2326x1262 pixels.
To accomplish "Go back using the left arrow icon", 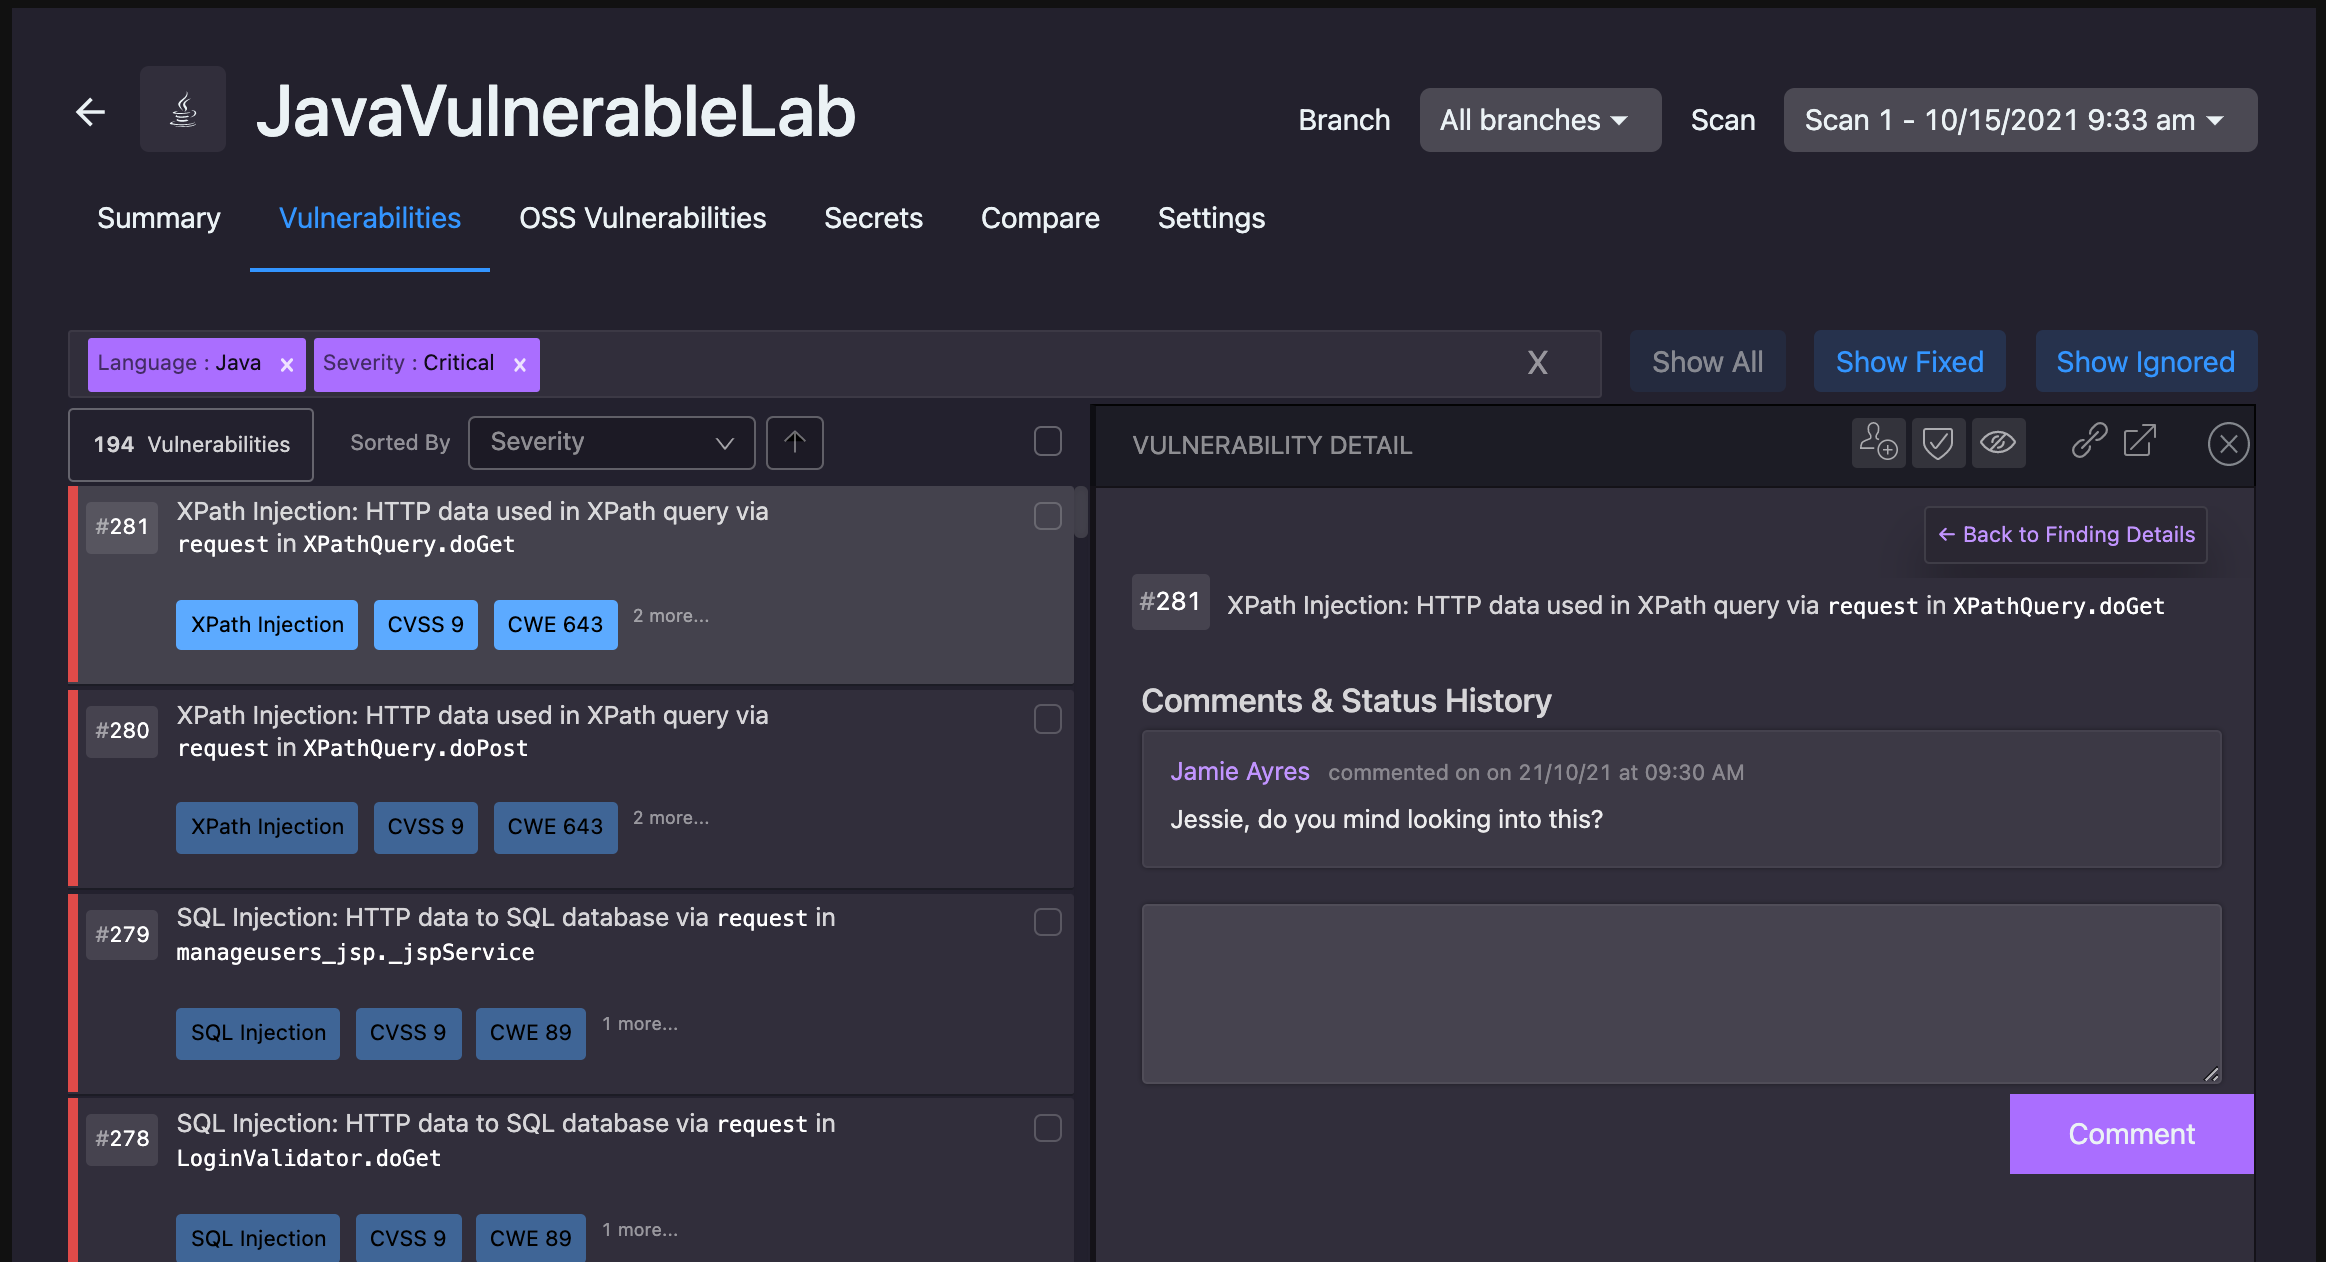I will click(x=91, y=111).
